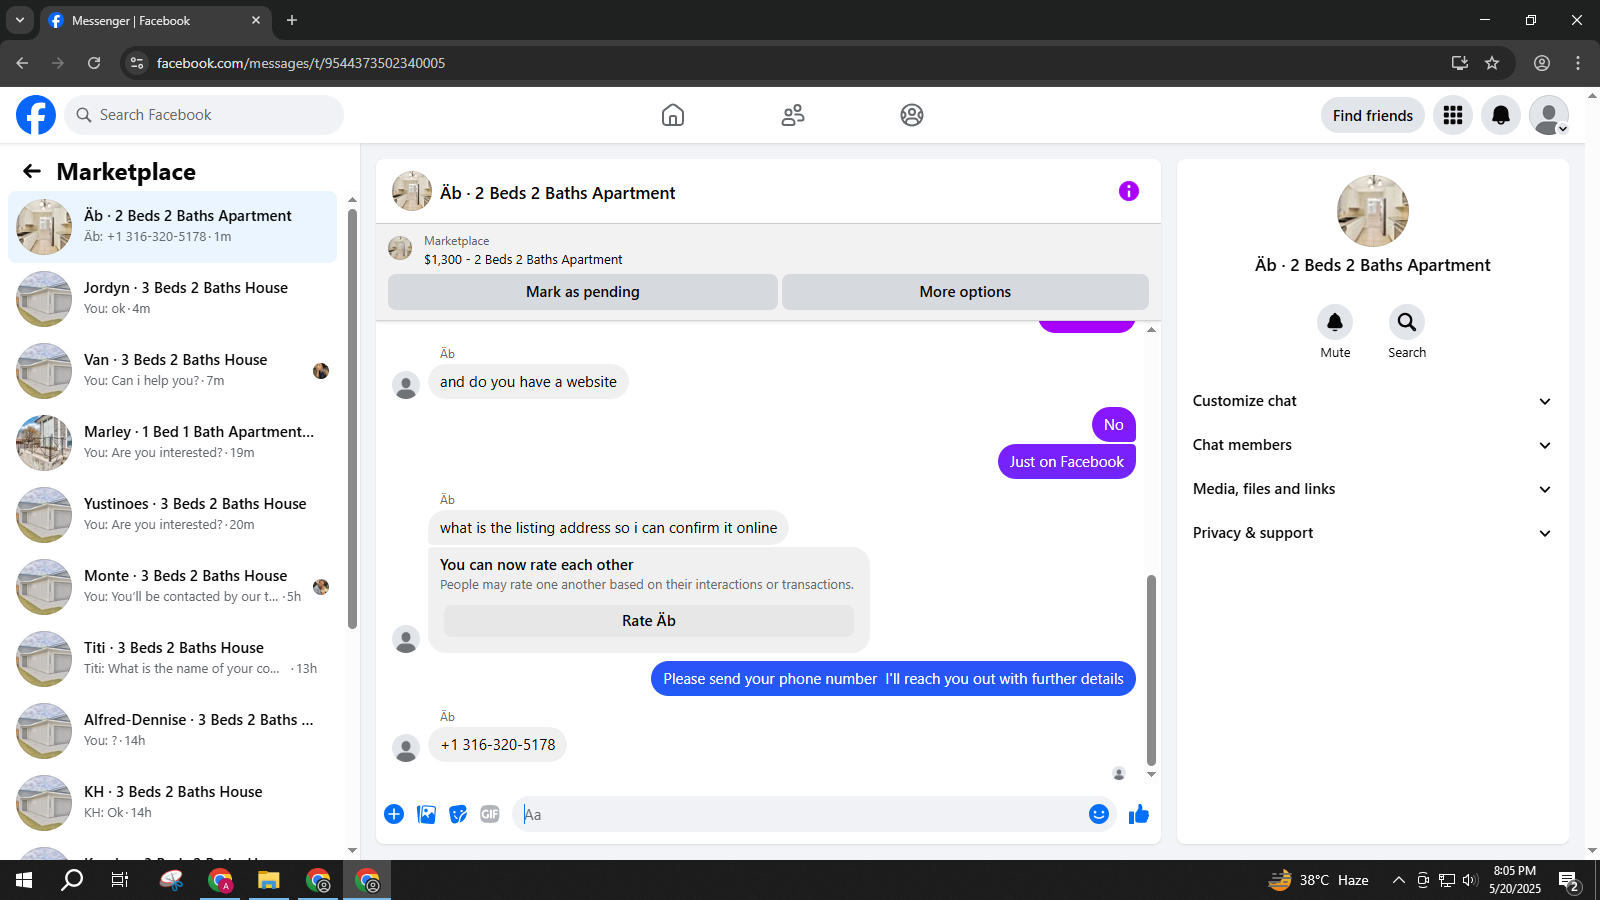Open Notifications bell icon
The width and height of the screenshot is (1600, 900).
coord(1501,115)
